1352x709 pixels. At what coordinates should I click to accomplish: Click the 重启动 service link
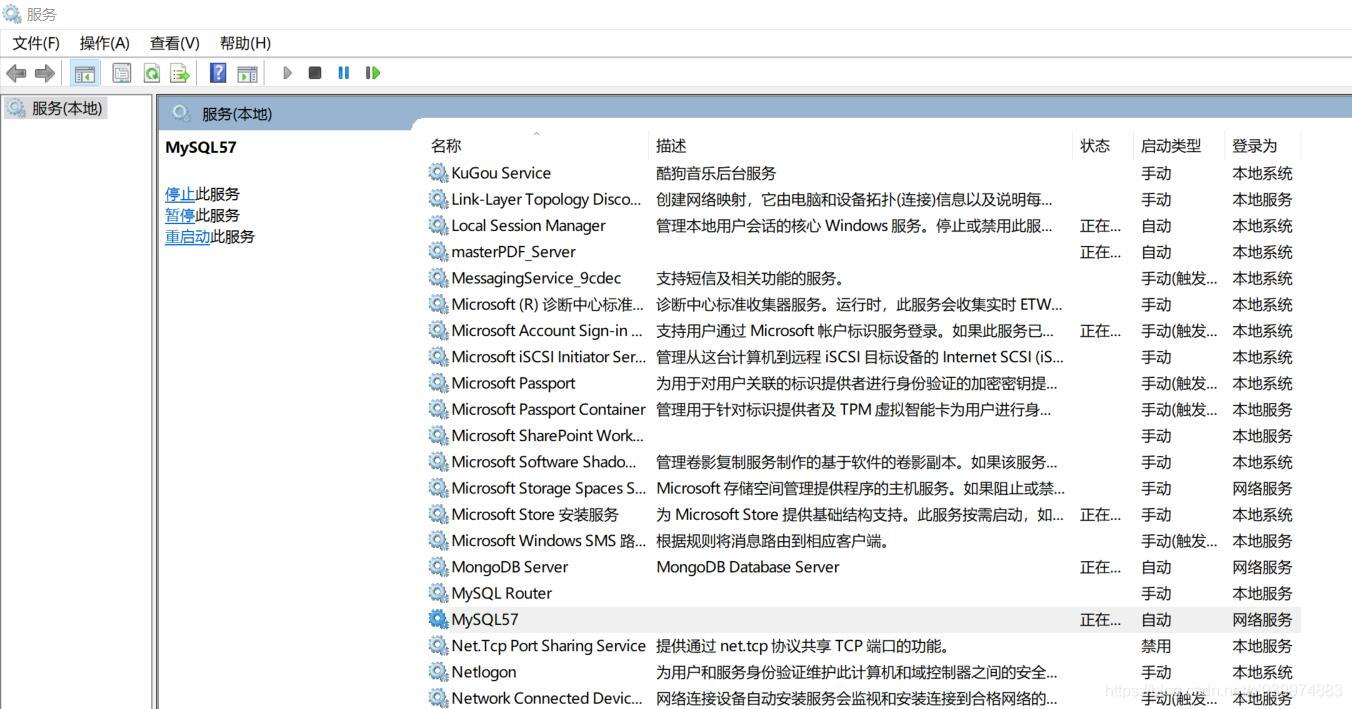[x=188, y=237]
